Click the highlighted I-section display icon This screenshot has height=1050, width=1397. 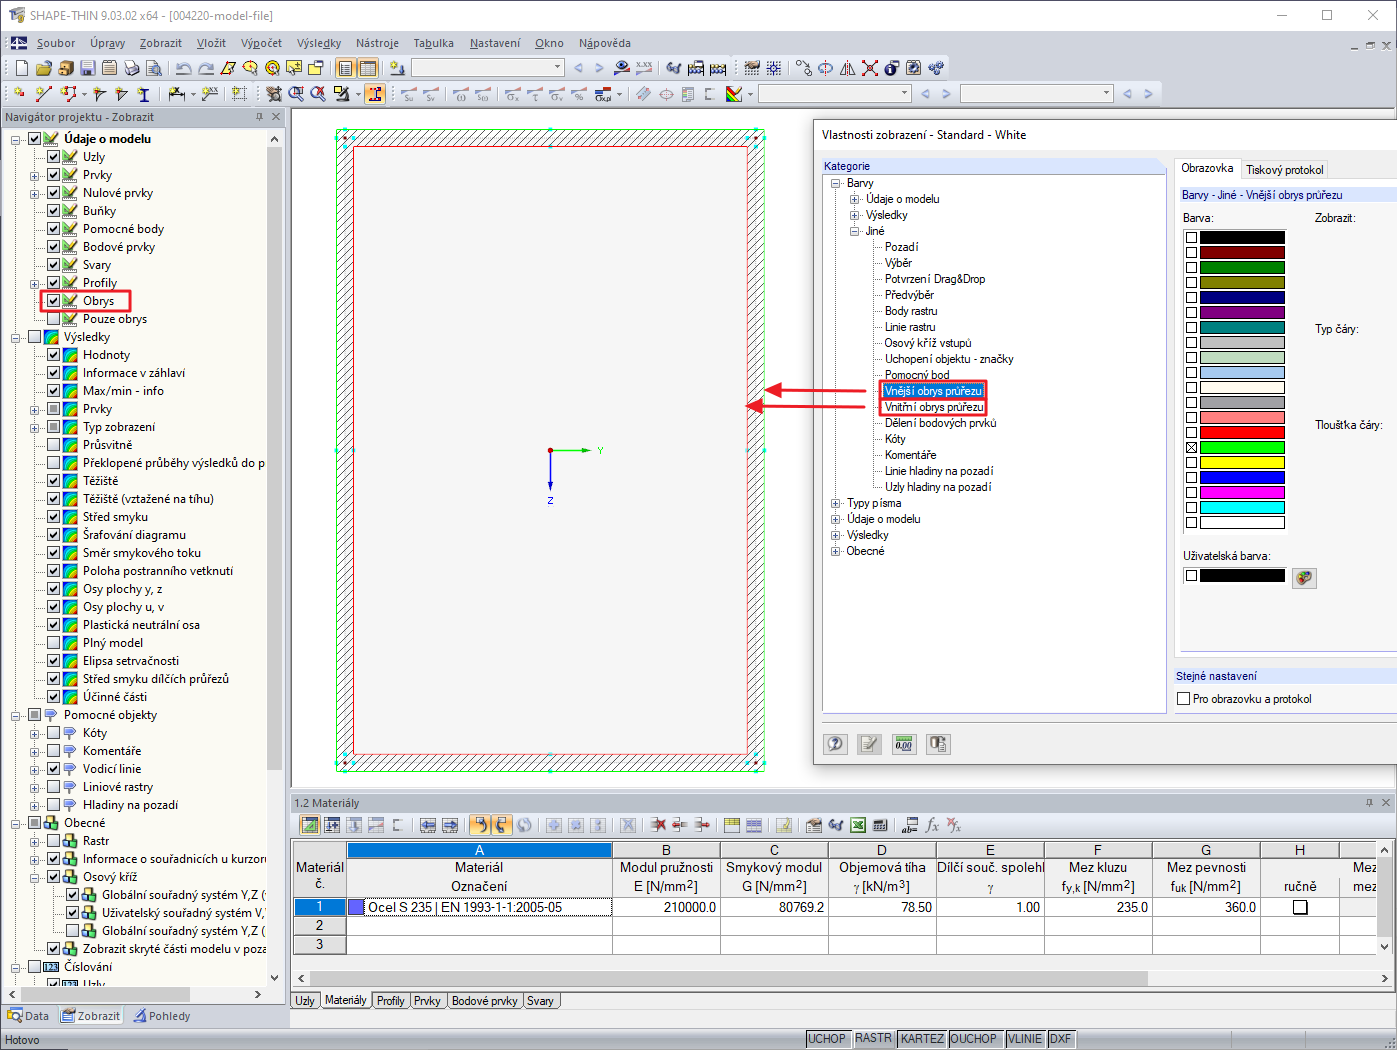375,94
